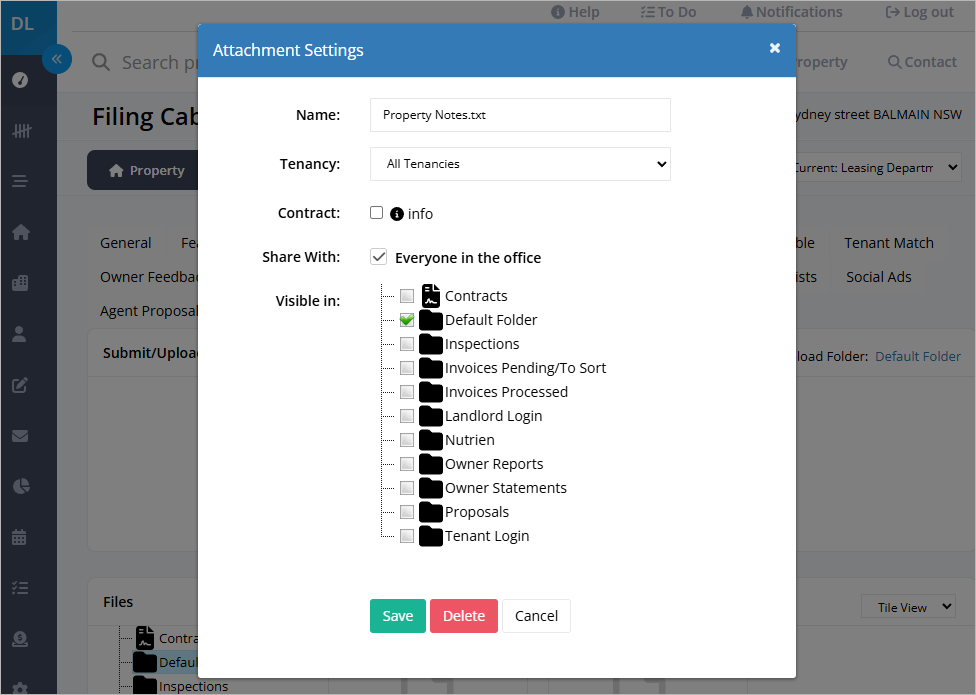The height and width of the screenshot is (695, 976).
Task: Open the Social Ads tab
Action: tap(878, 278)
